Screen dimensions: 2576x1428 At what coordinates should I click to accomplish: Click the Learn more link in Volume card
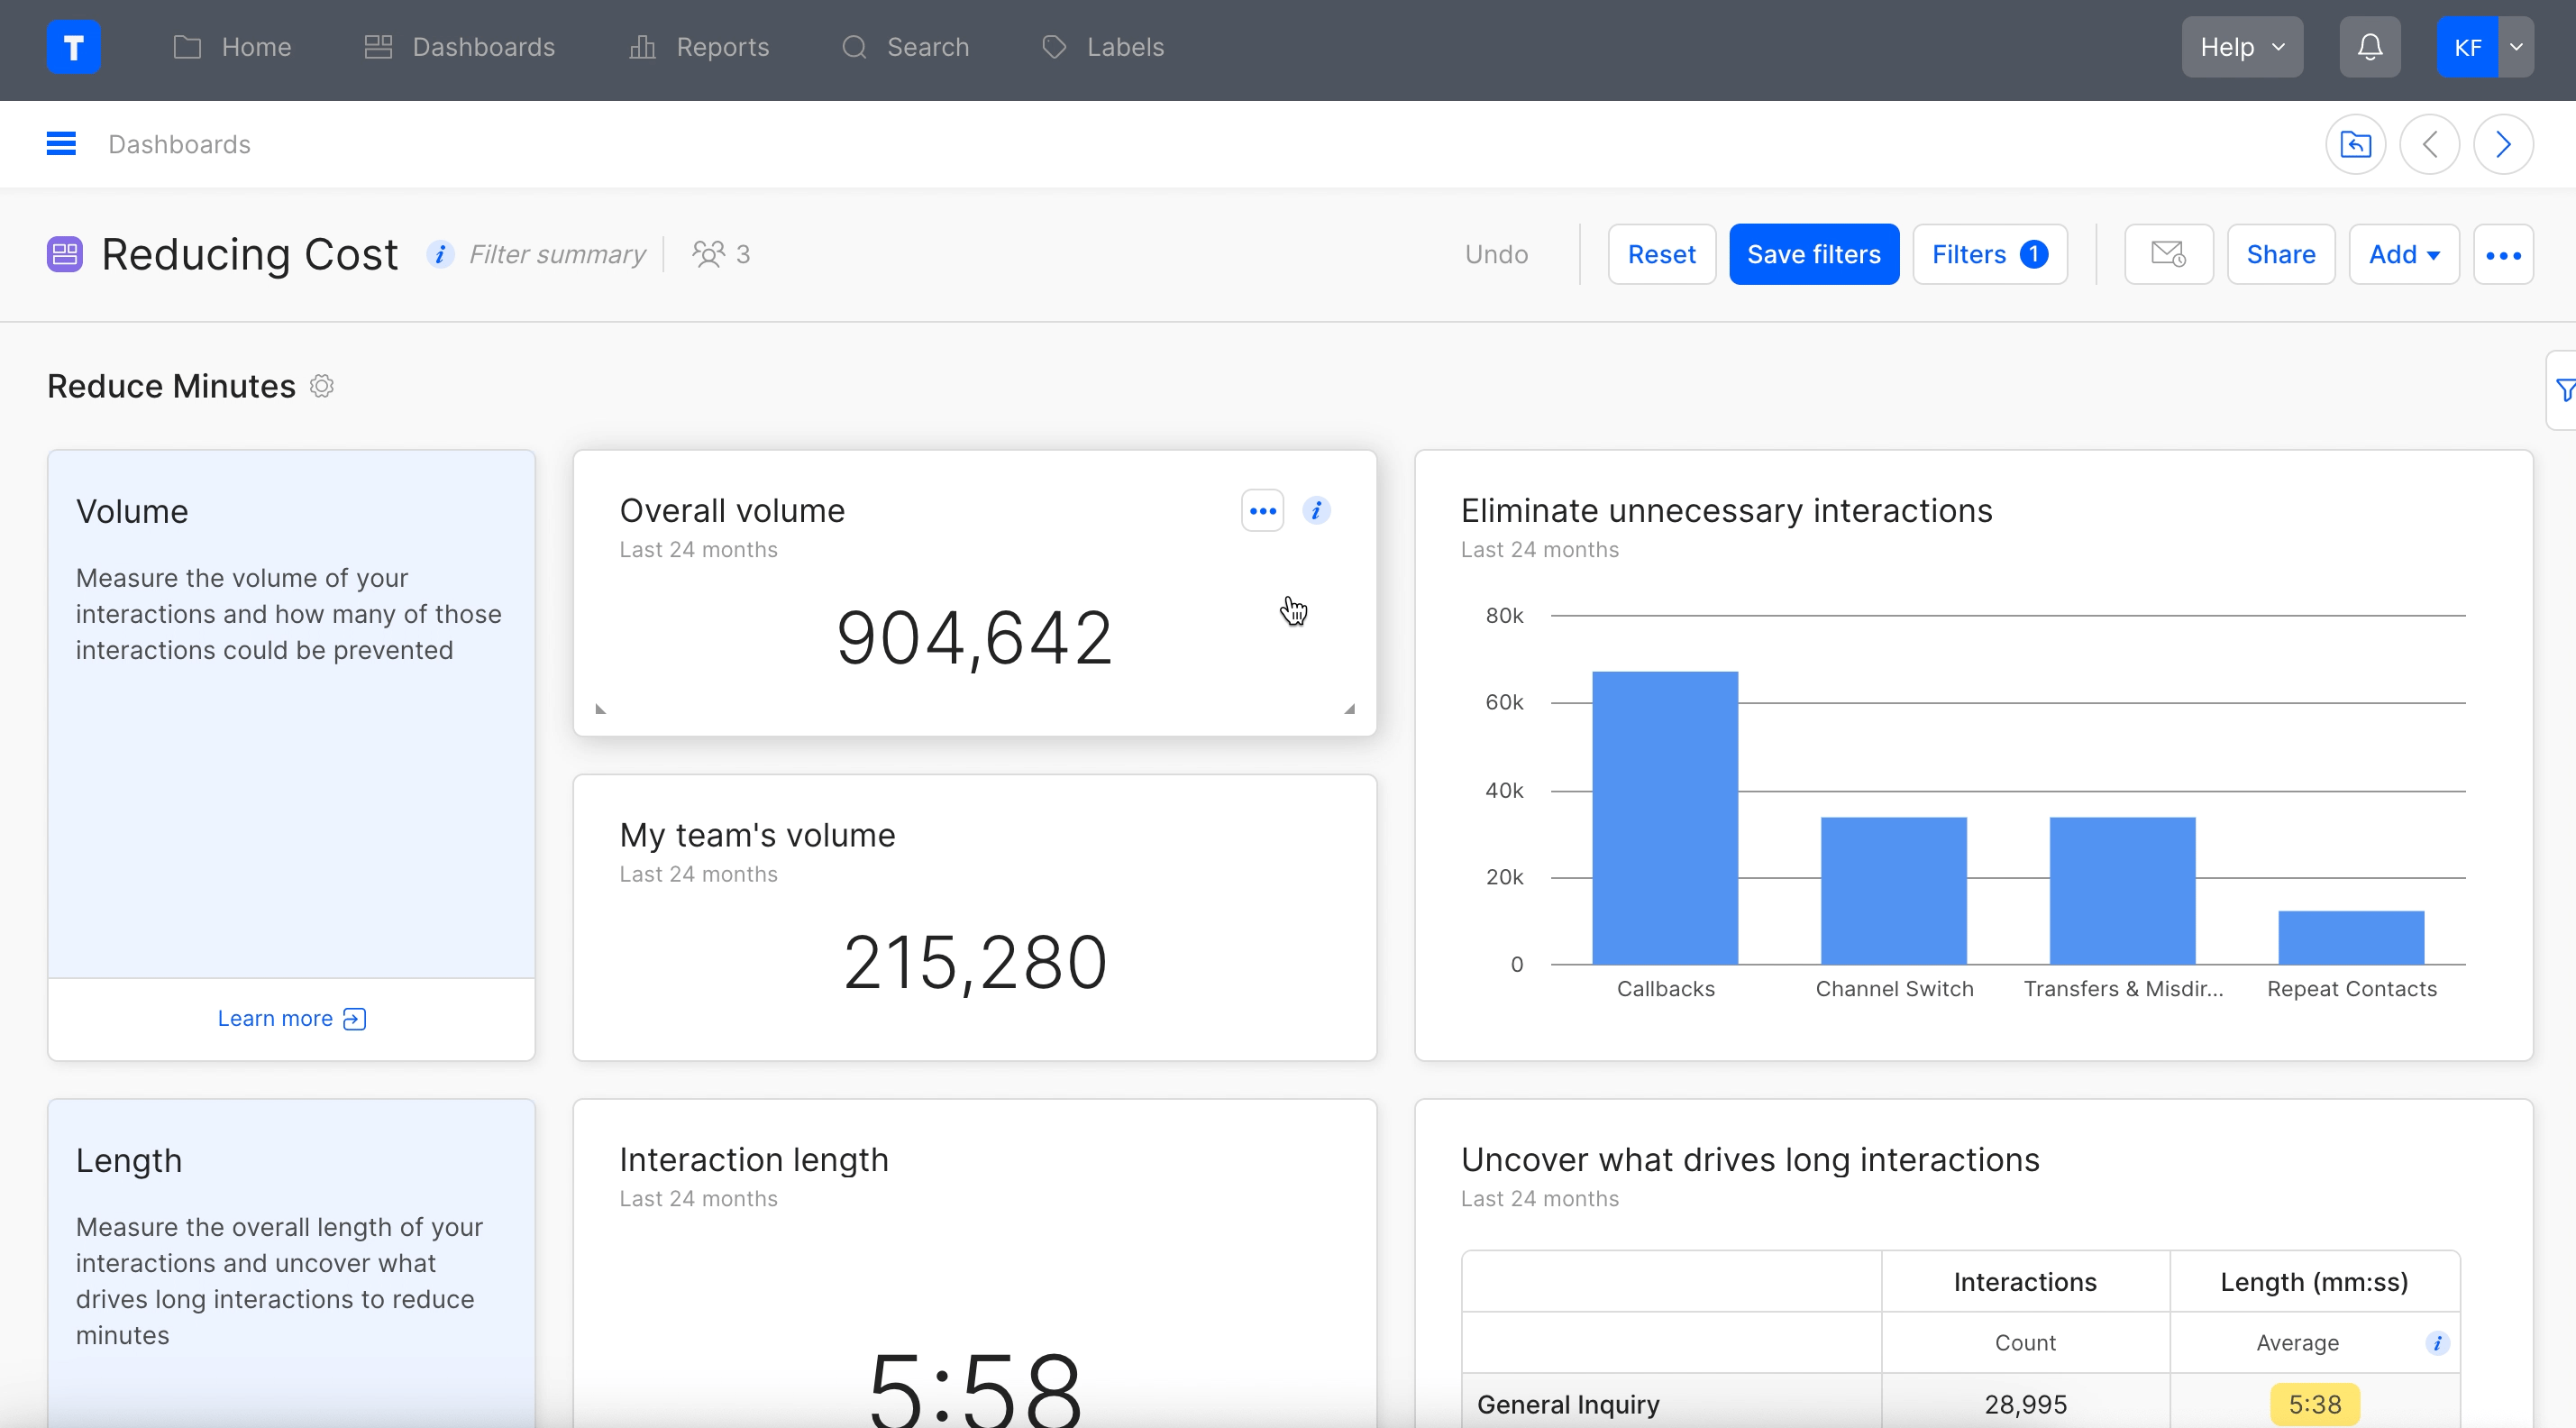291,1018
